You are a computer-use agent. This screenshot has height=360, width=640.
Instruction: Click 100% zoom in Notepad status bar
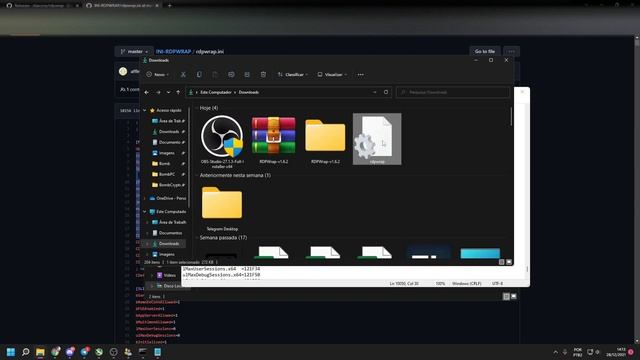[440, 283]
